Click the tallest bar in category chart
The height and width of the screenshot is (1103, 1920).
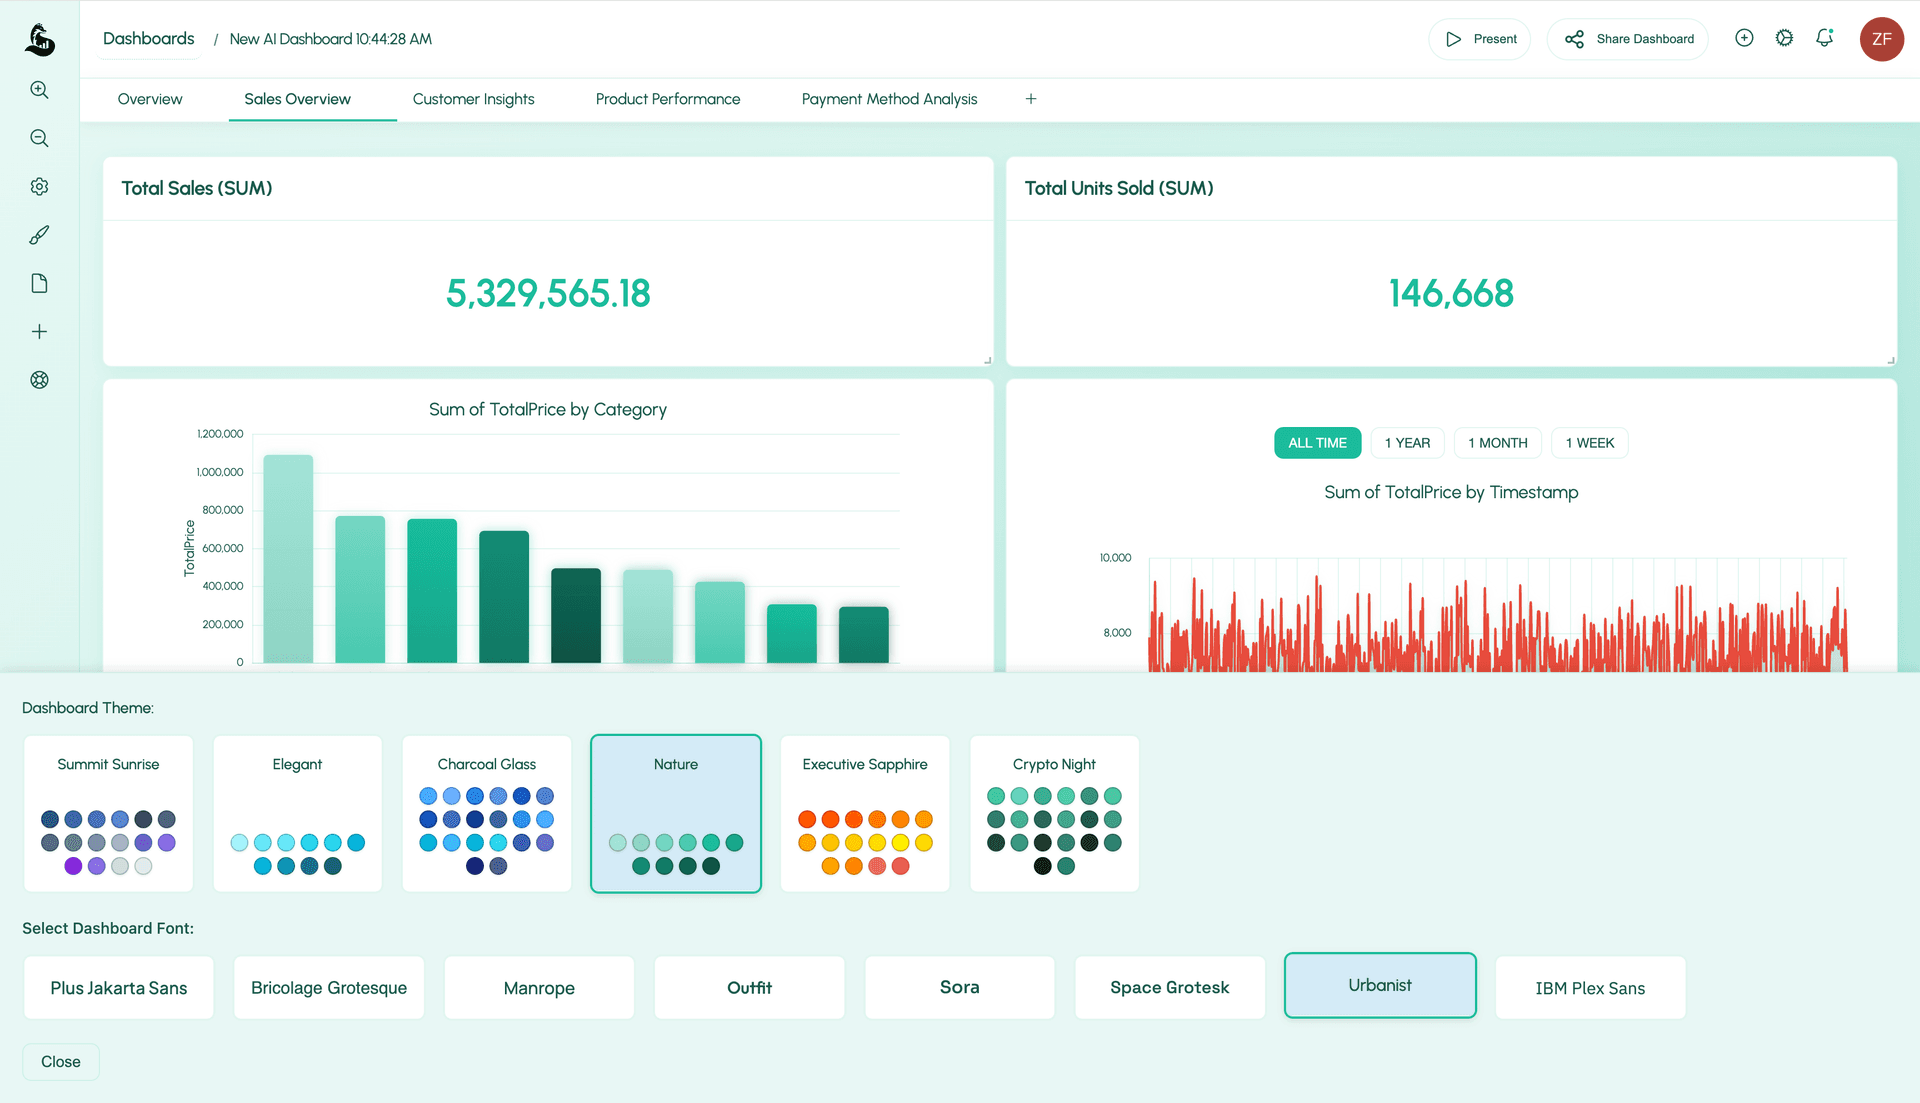288,559
